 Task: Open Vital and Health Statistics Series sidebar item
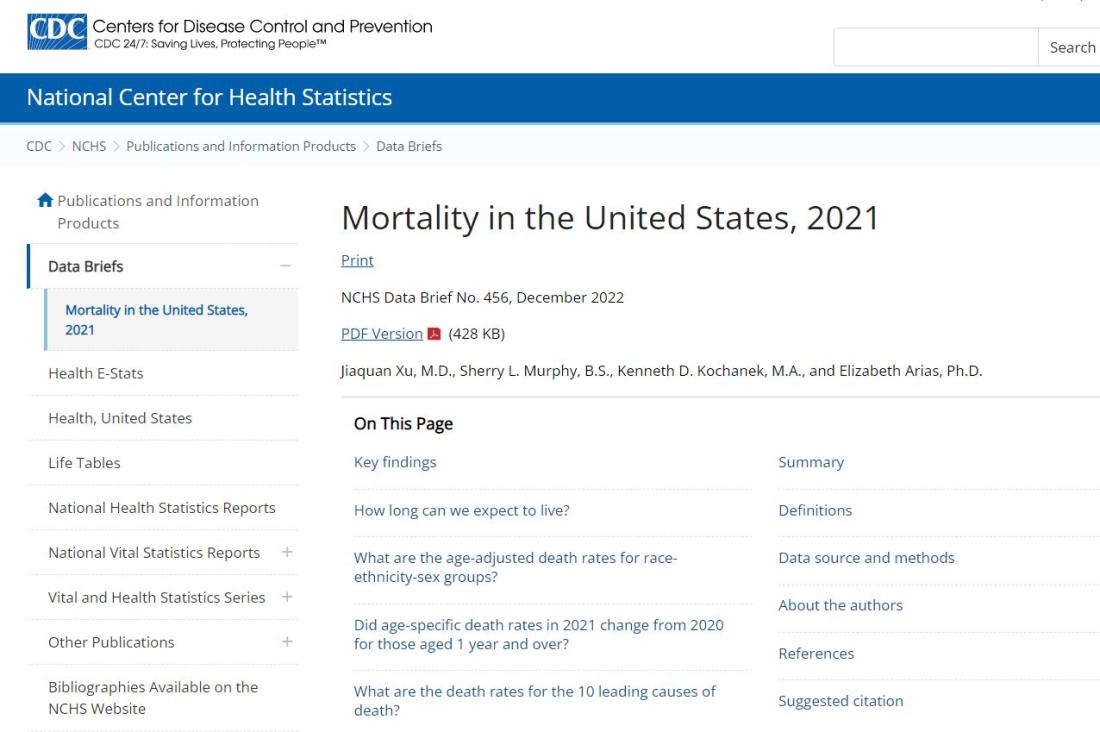click(156, 597)
